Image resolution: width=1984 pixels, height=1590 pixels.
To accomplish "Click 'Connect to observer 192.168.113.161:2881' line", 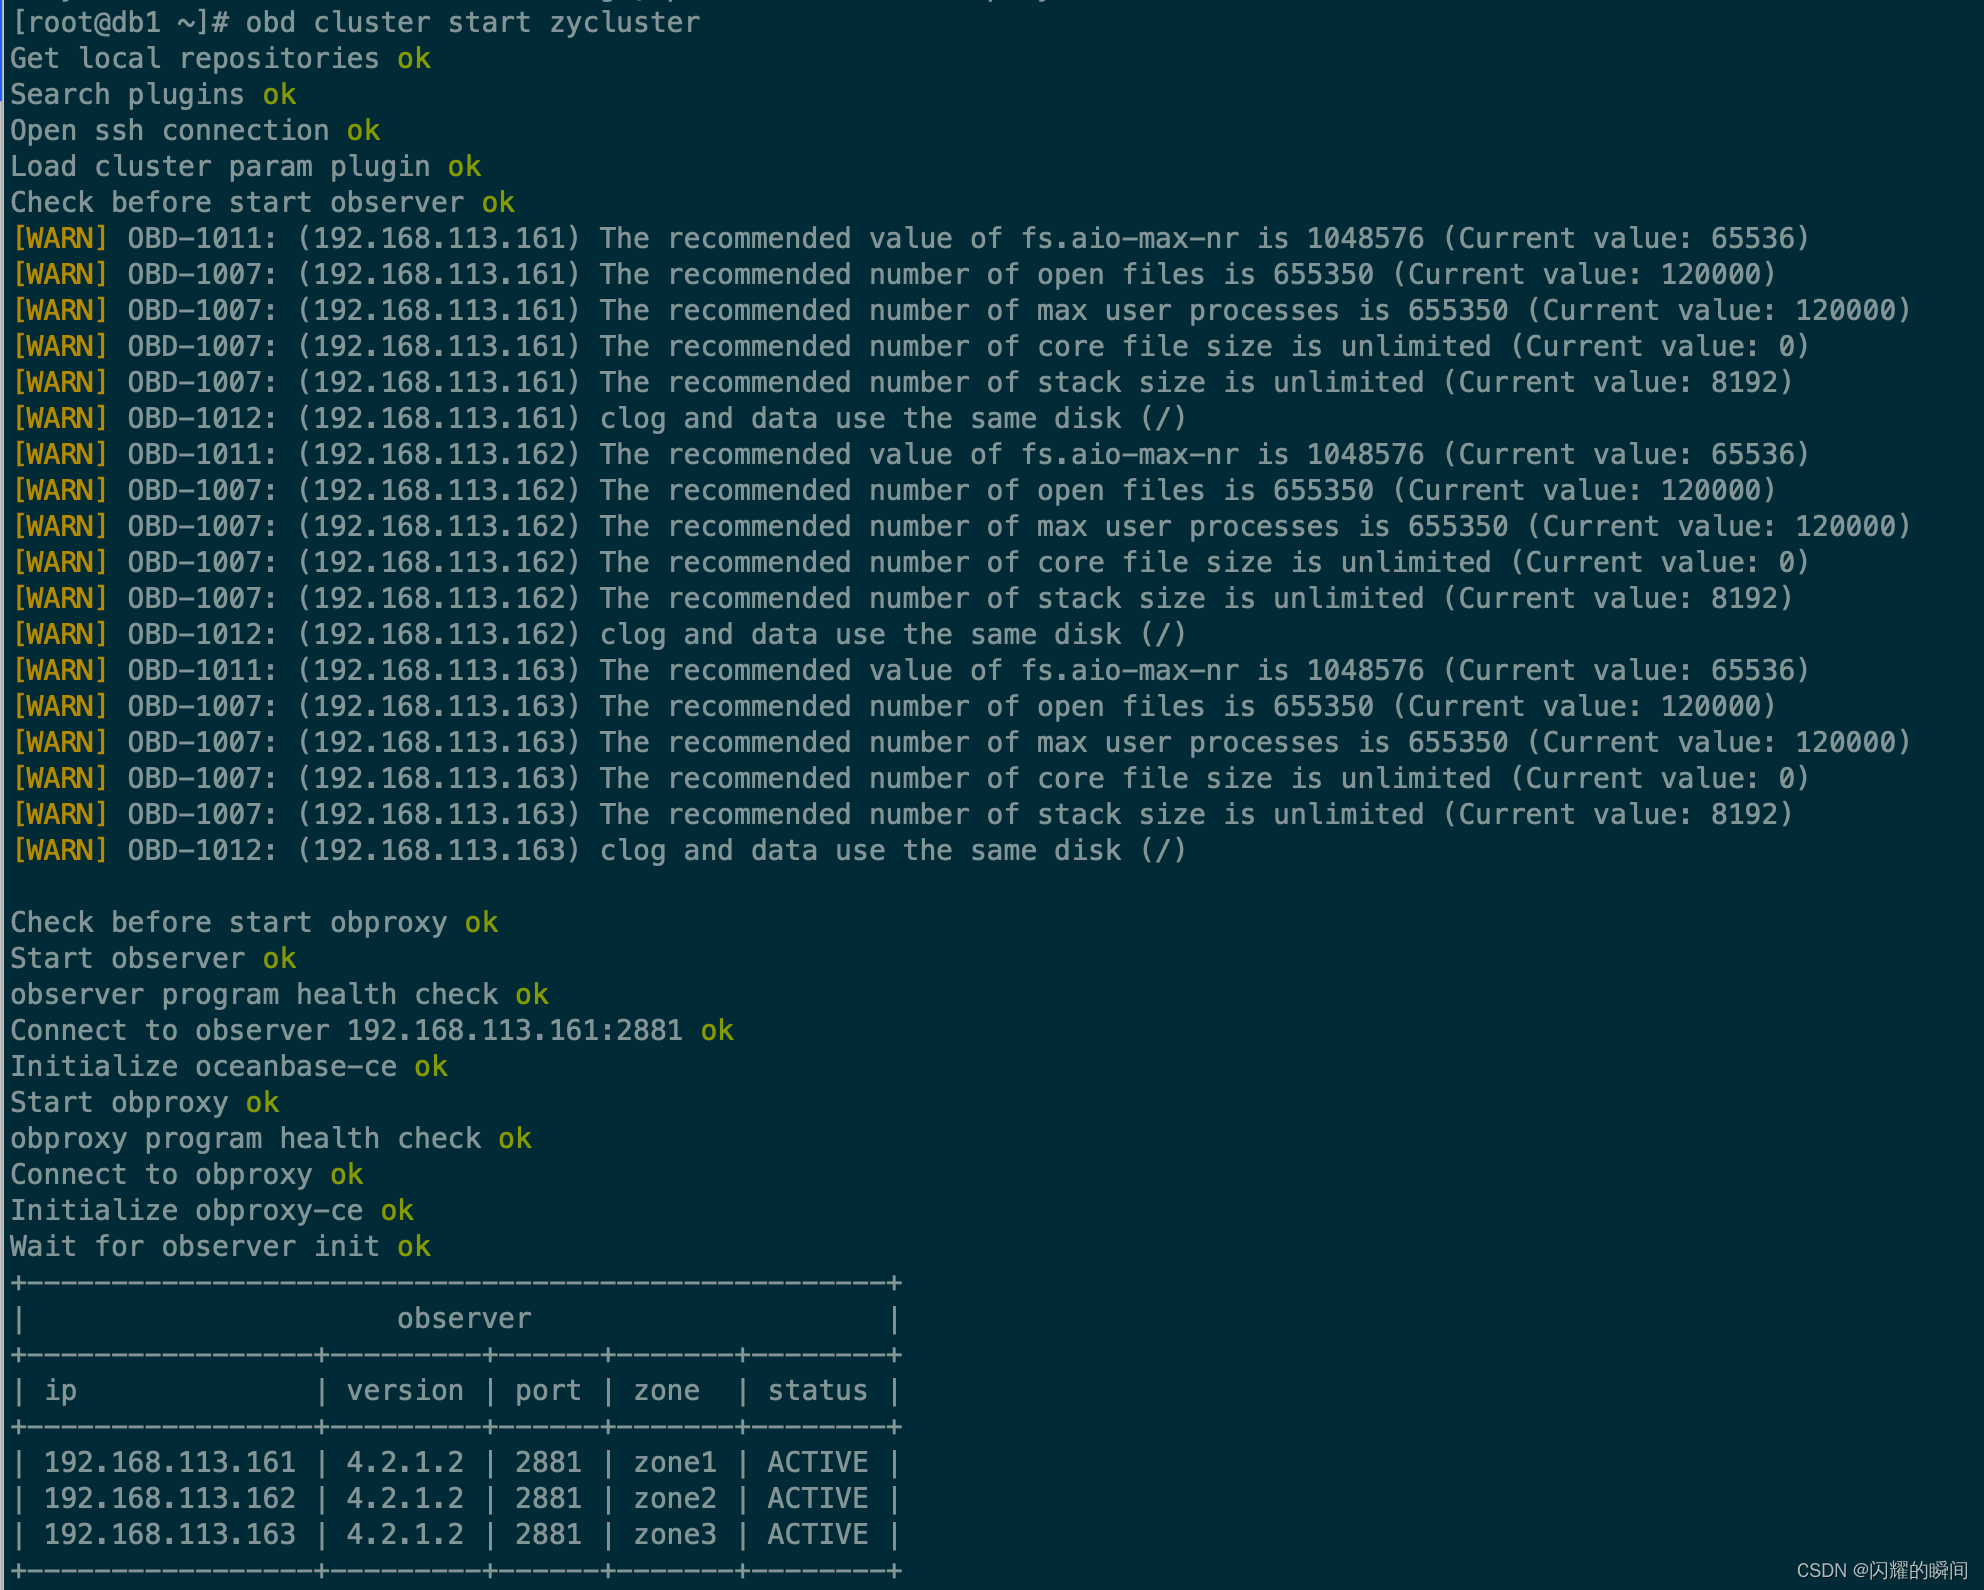I will (x=346, y=1030).
